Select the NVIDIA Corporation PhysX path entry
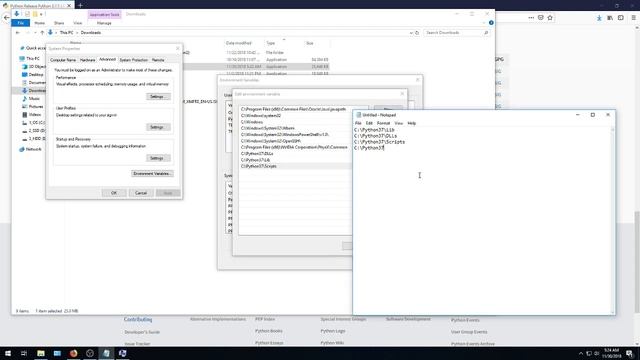The image size is (640, 360). 295,147
